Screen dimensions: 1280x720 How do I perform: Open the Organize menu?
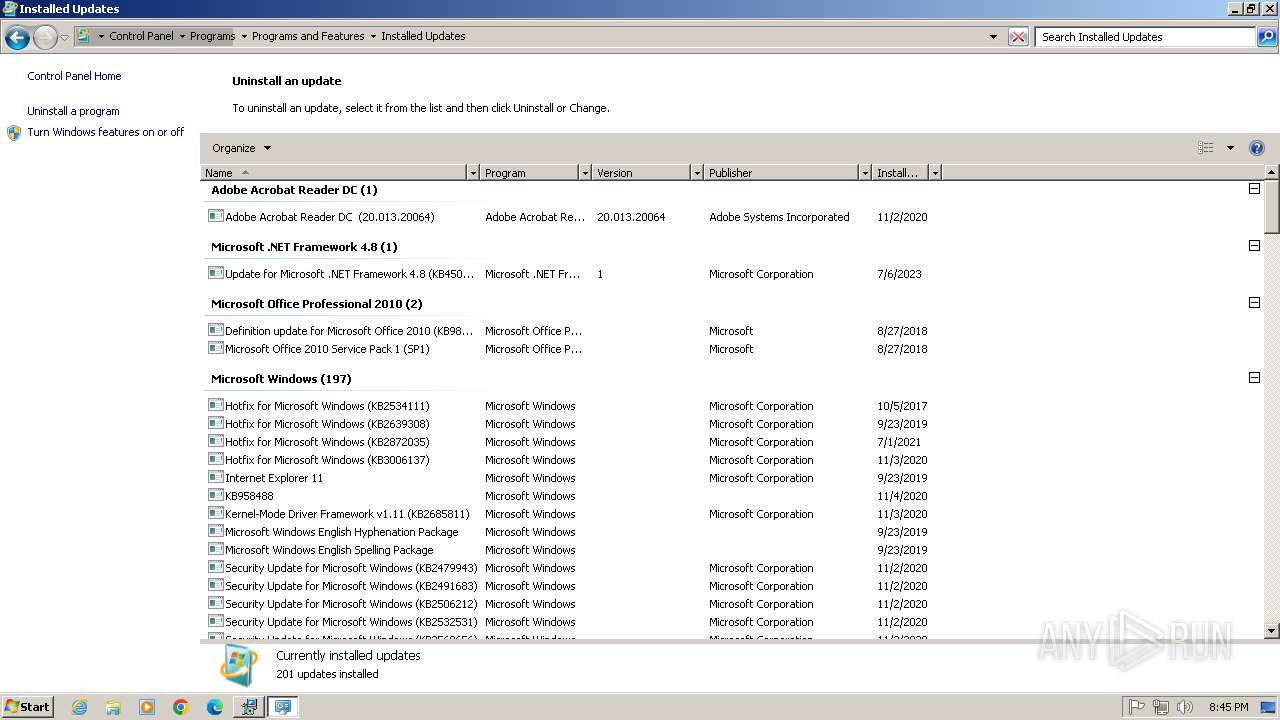tap(241, 148)
